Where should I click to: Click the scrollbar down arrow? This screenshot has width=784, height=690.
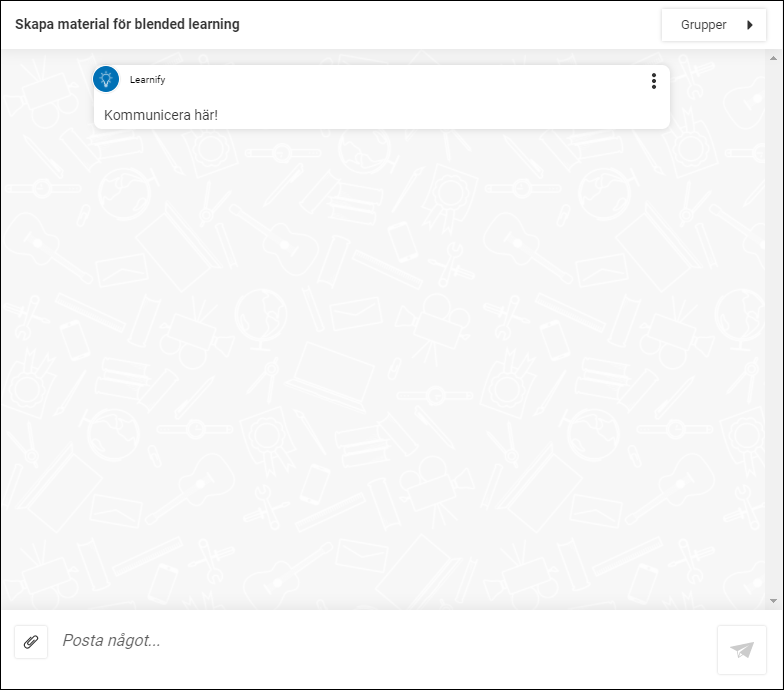click(774, 601)
